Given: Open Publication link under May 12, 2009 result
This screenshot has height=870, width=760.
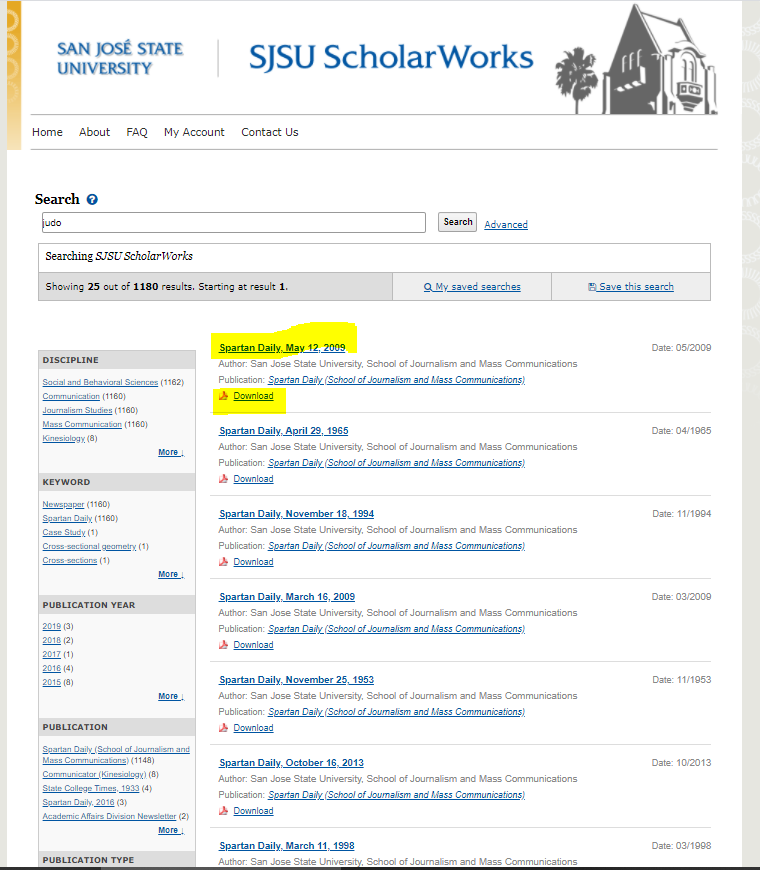Looking at the screenshot, I should pyautogui.click(x=397, y=380).
